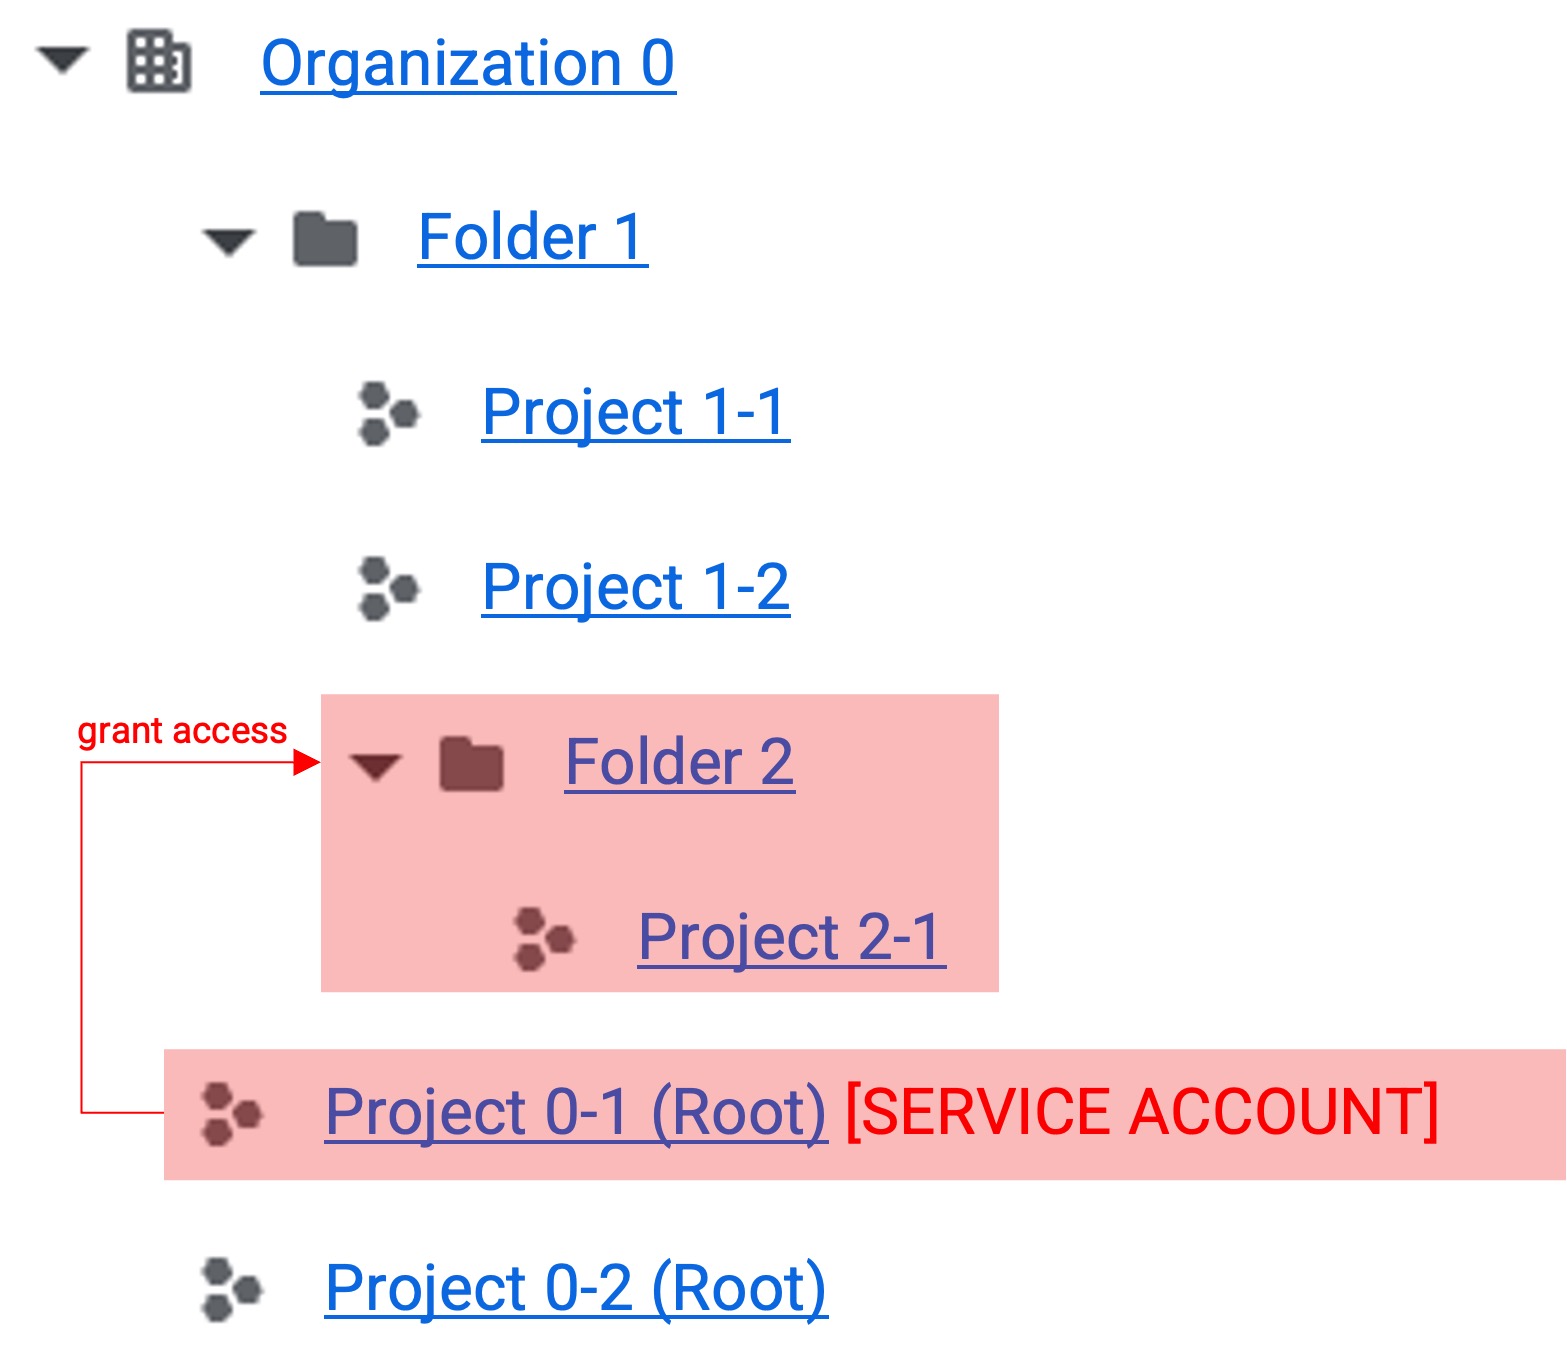
Task: Click the Organization 0 building icon
Action: point(159,62)
